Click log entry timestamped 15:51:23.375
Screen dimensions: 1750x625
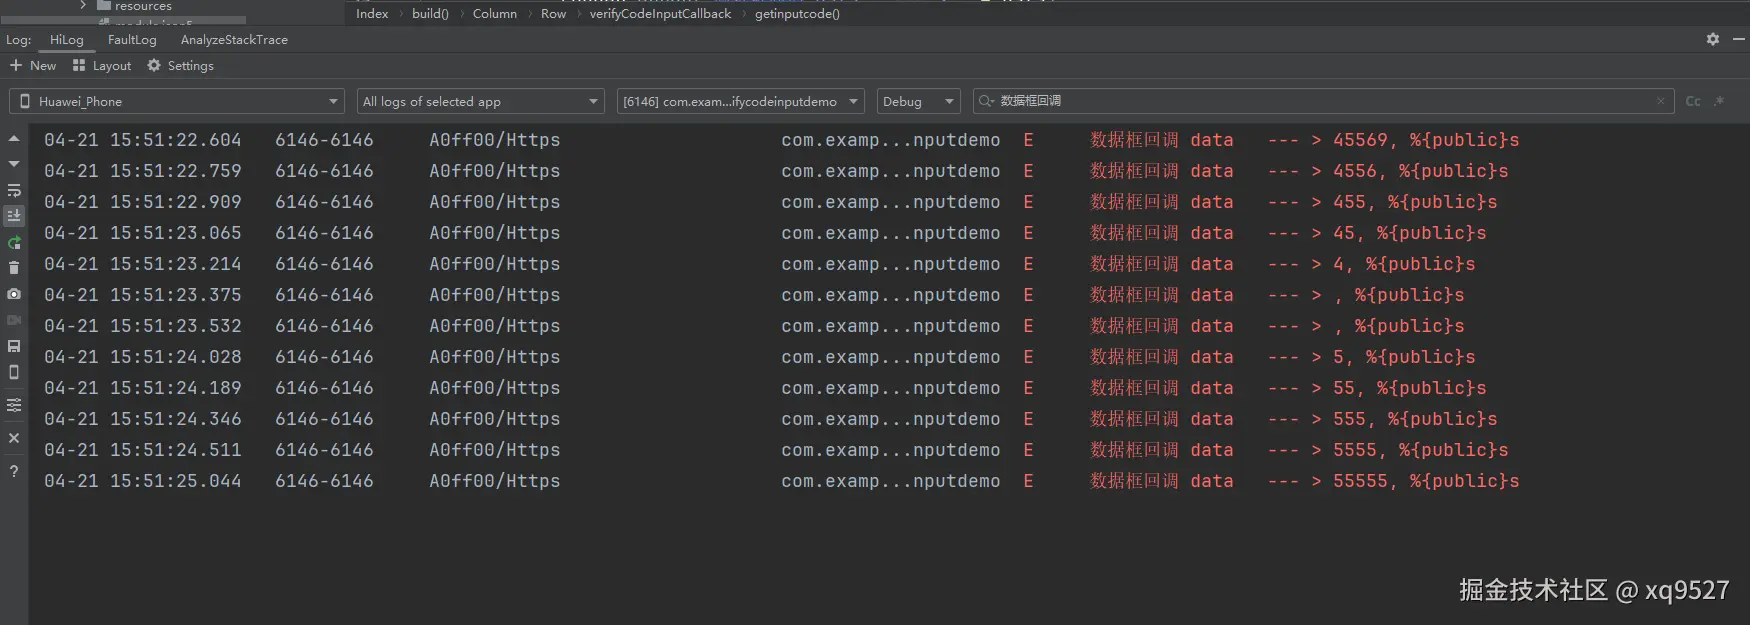(889, 295)
